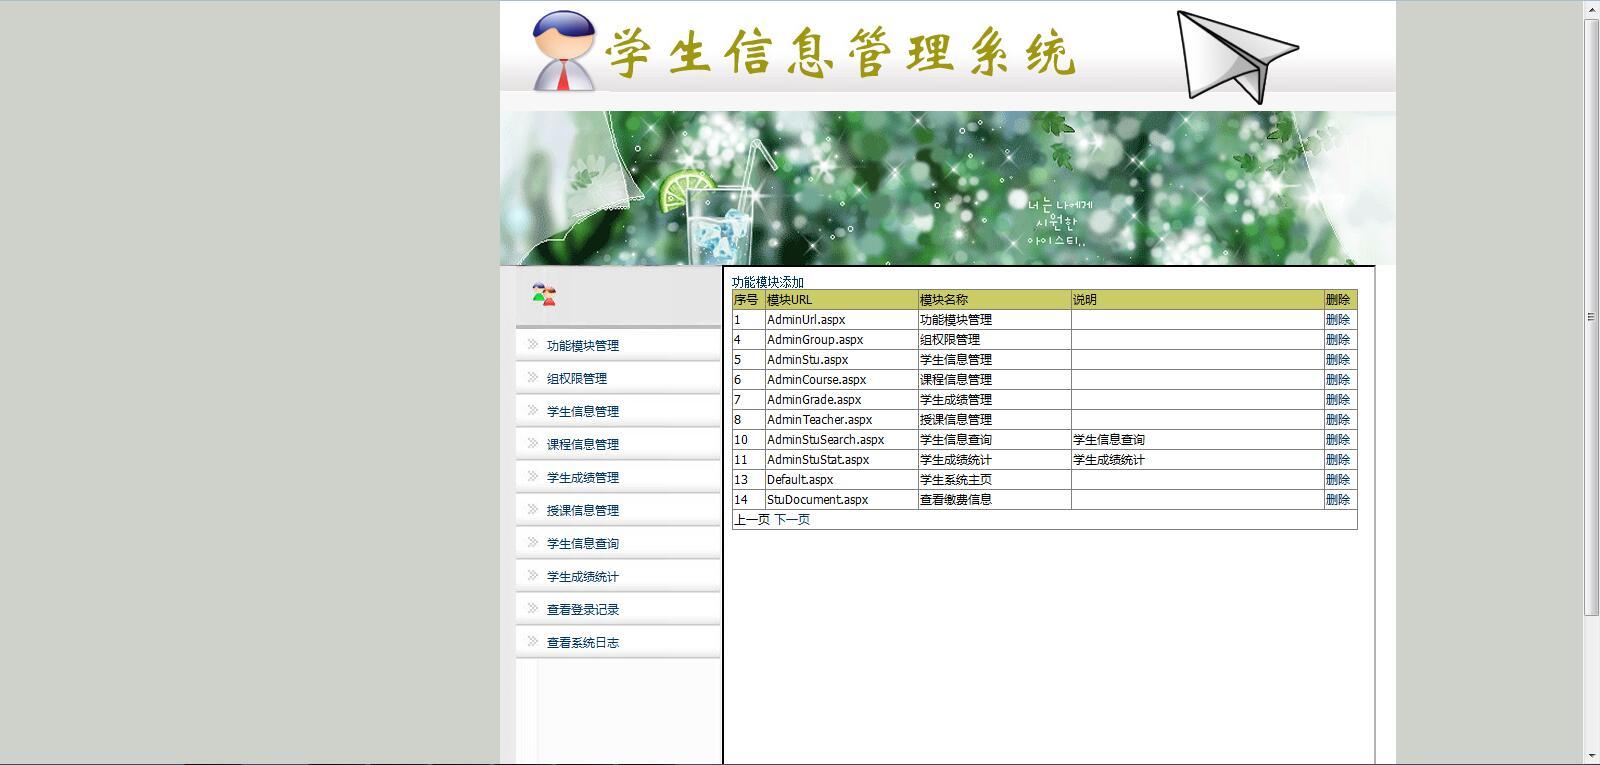Delete the AdminStu.aspx row
The image size is (1600, 765).
[1338, 360]
